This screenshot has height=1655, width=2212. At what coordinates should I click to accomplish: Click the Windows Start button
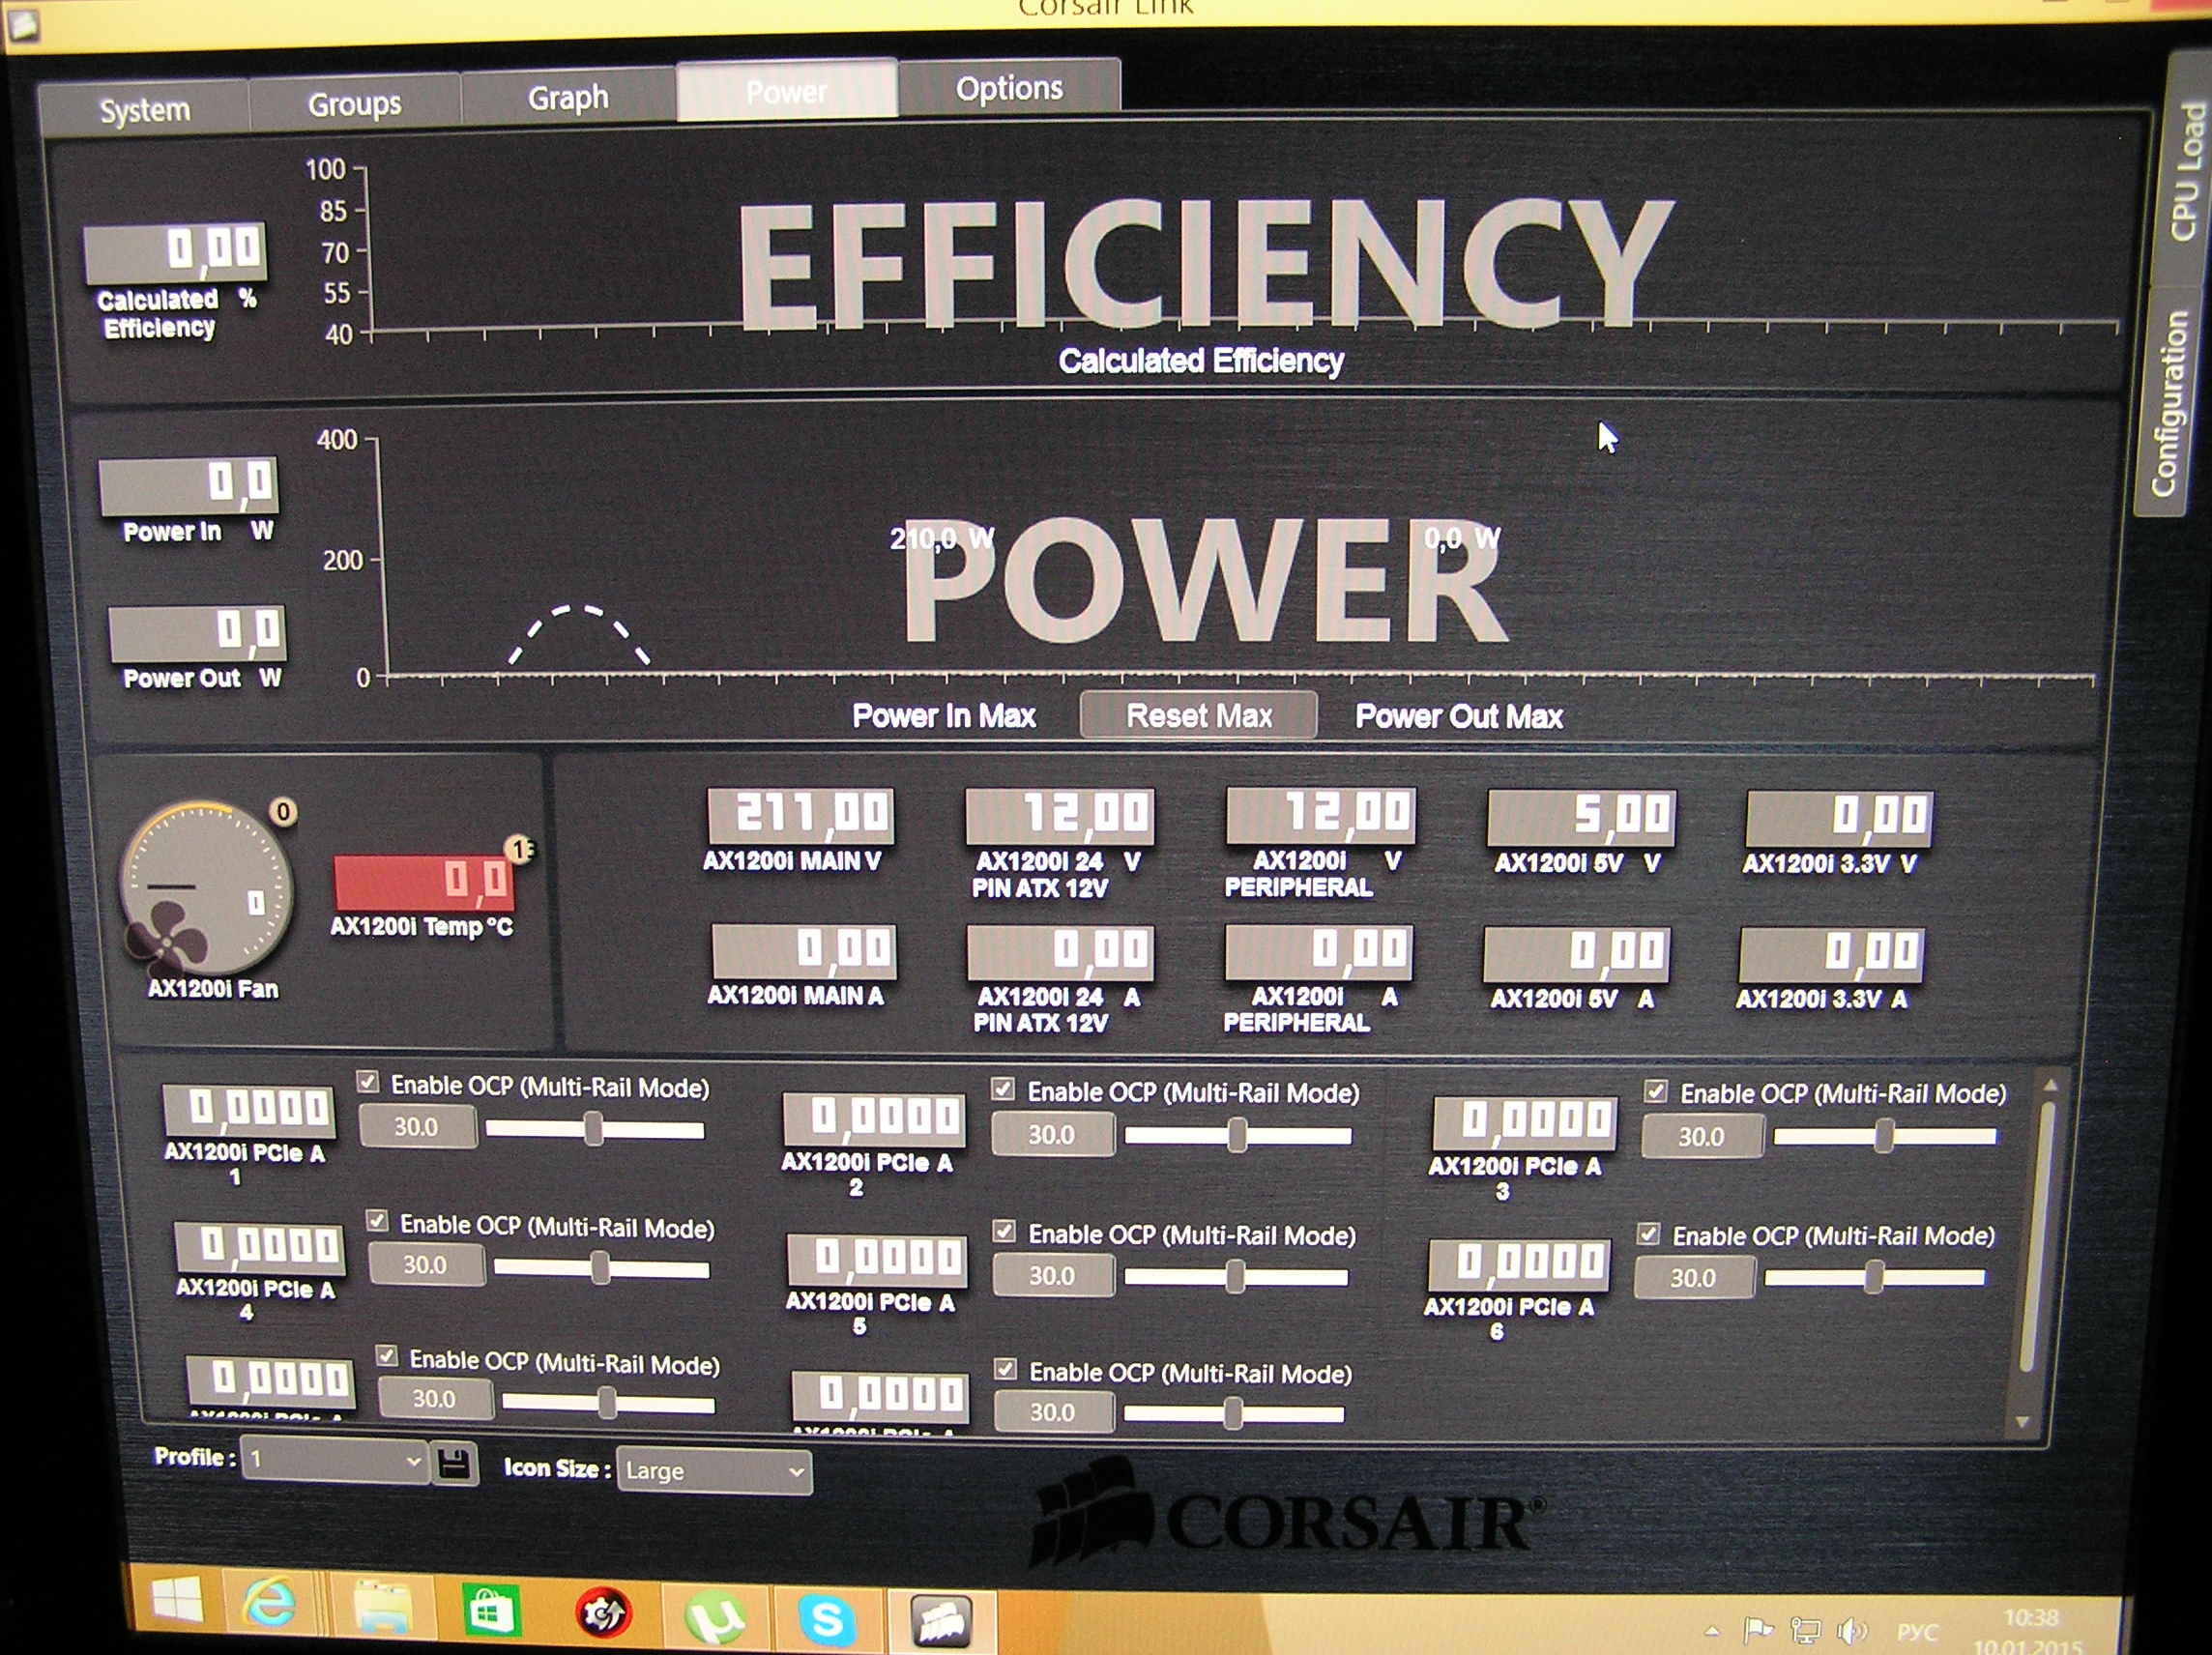click(x=176, y=1600)
